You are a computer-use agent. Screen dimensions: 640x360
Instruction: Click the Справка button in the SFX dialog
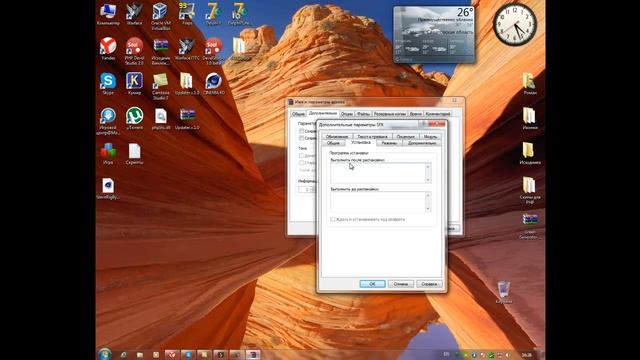429,284
